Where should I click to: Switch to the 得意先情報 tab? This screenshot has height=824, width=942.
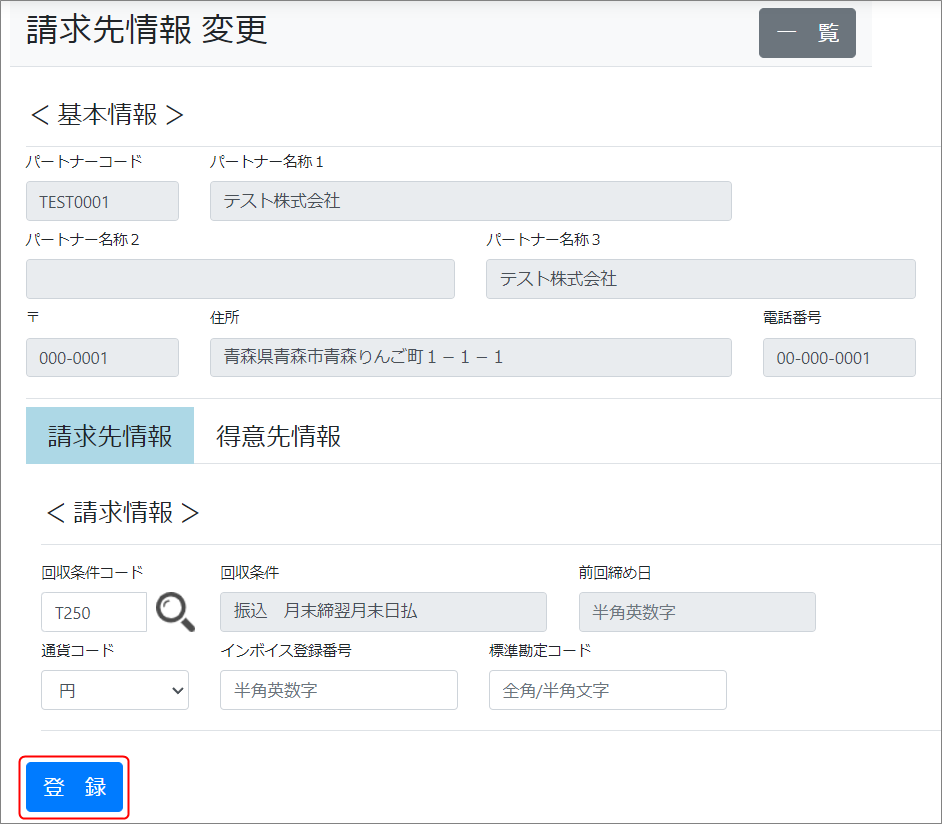(x=278, y=436)
